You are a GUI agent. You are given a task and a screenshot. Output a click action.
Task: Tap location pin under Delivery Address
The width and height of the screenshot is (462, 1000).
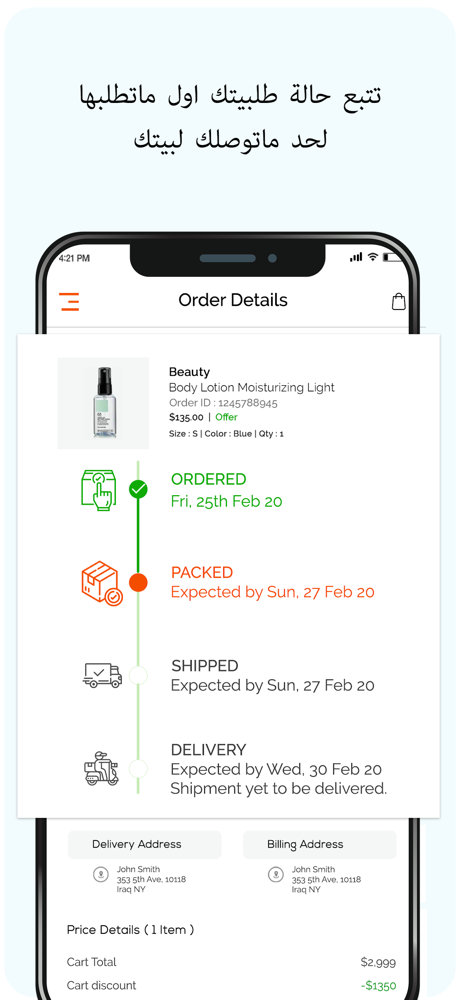tap(100, 875)
